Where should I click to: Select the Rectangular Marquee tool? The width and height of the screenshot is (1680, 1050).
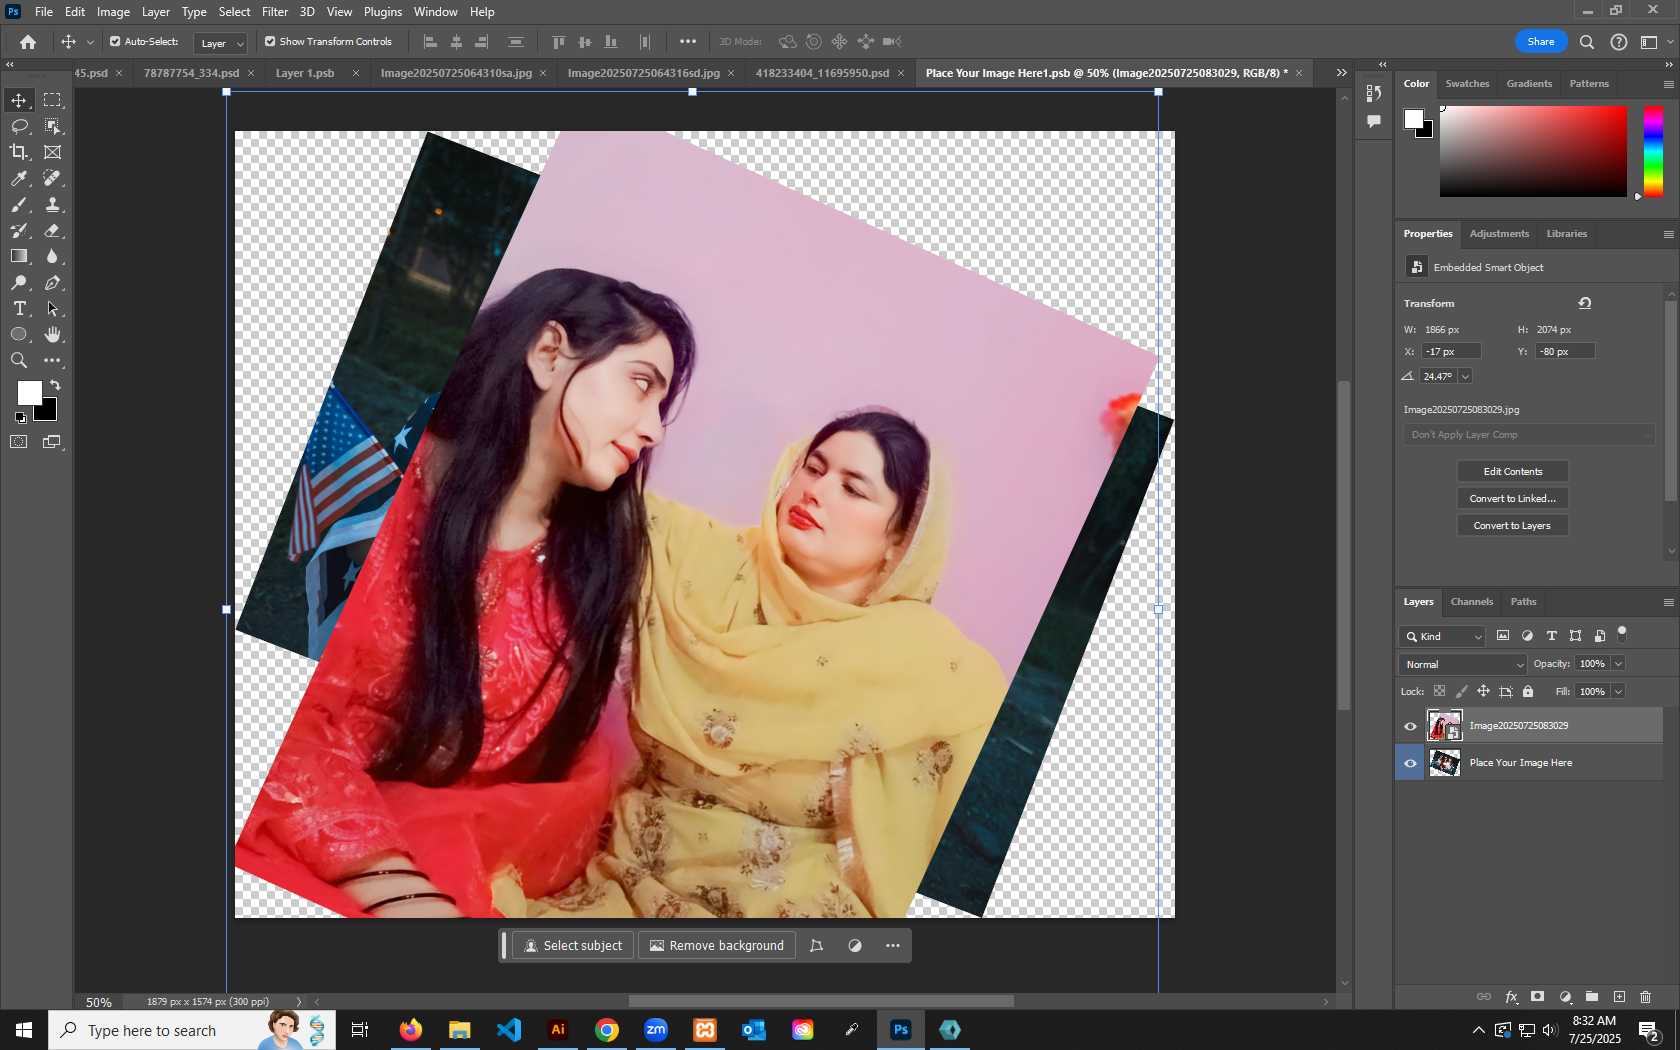pyautogui.click(x=52, y=100)
